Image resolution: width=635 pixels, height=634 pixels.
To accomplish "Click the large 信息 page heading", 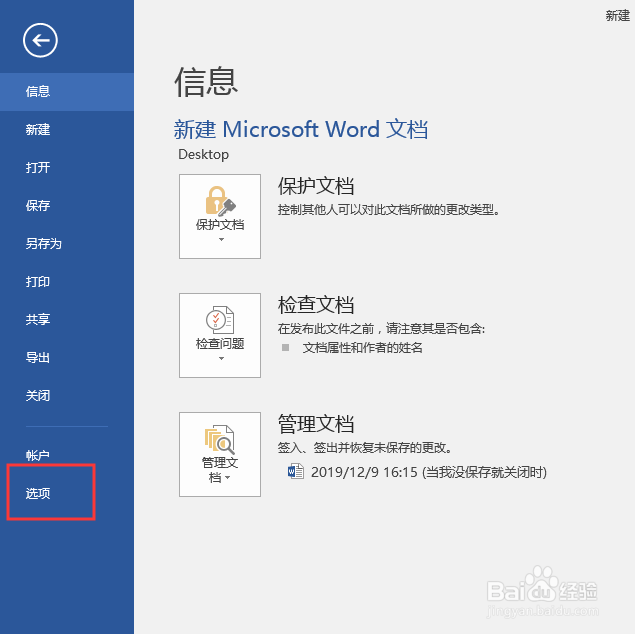I will (x=206, y=82).
